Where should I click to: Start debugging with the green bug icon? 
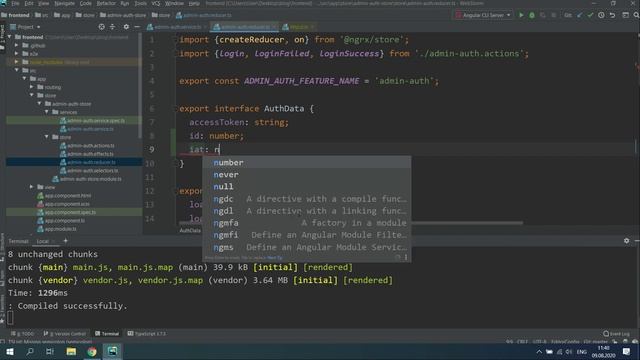pos(532,15)
